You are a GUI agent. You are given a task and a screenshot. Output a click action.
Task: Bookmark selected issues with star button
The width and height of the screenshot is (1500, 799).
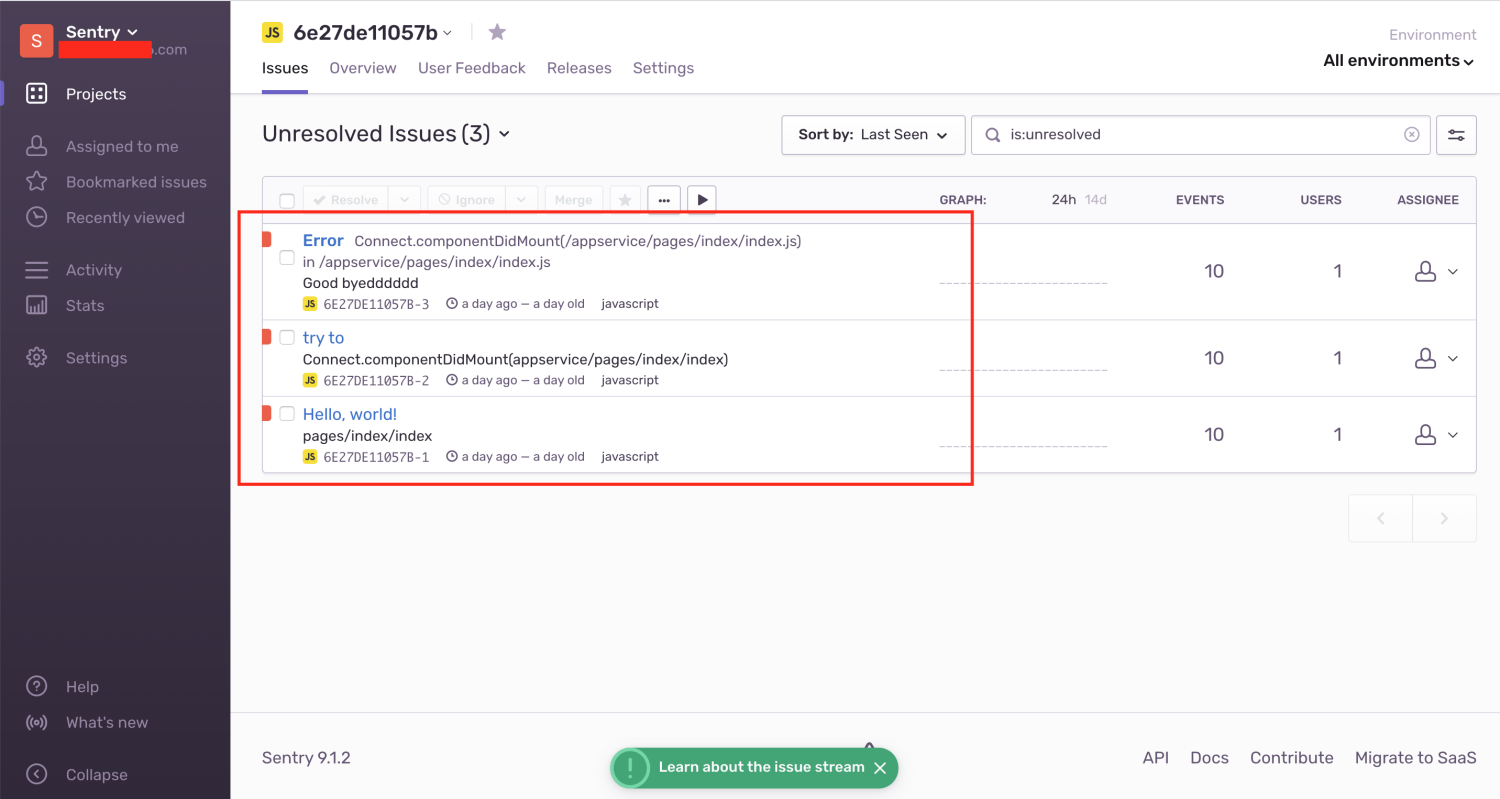pos(625,200)
